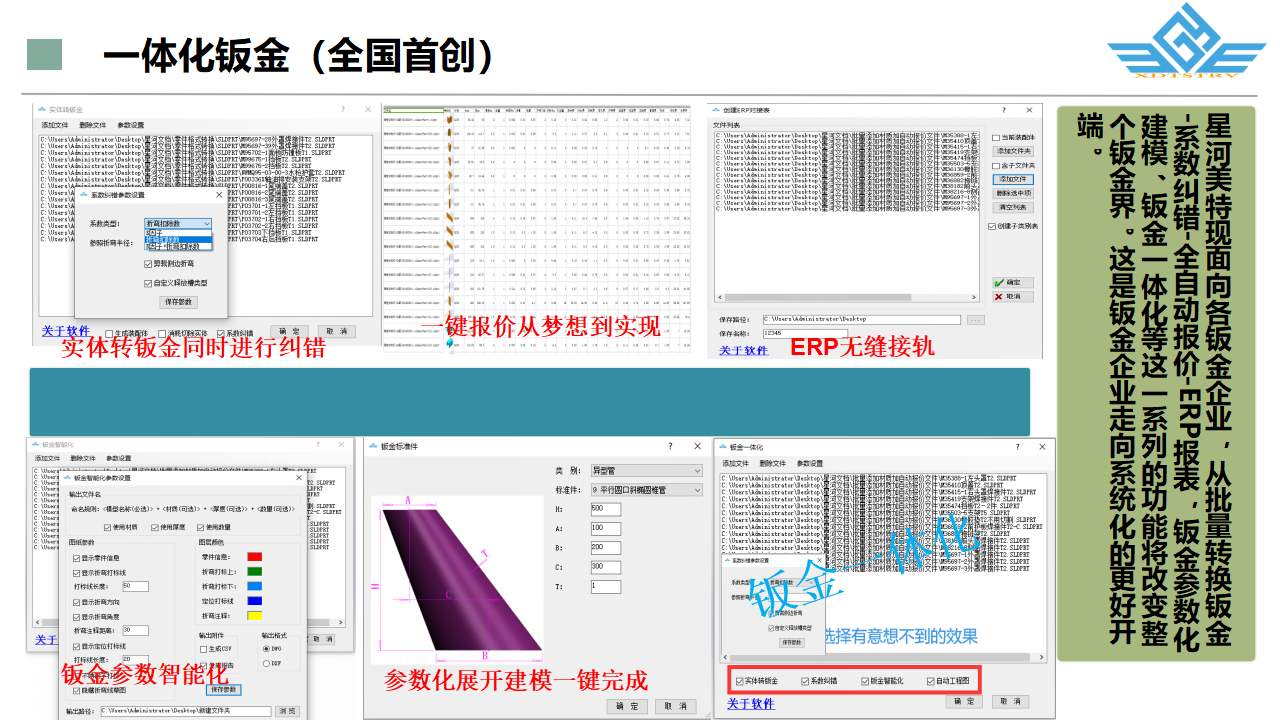Open 添加文件 menu in 实体转钣金 window

click(x=54, y=125)
